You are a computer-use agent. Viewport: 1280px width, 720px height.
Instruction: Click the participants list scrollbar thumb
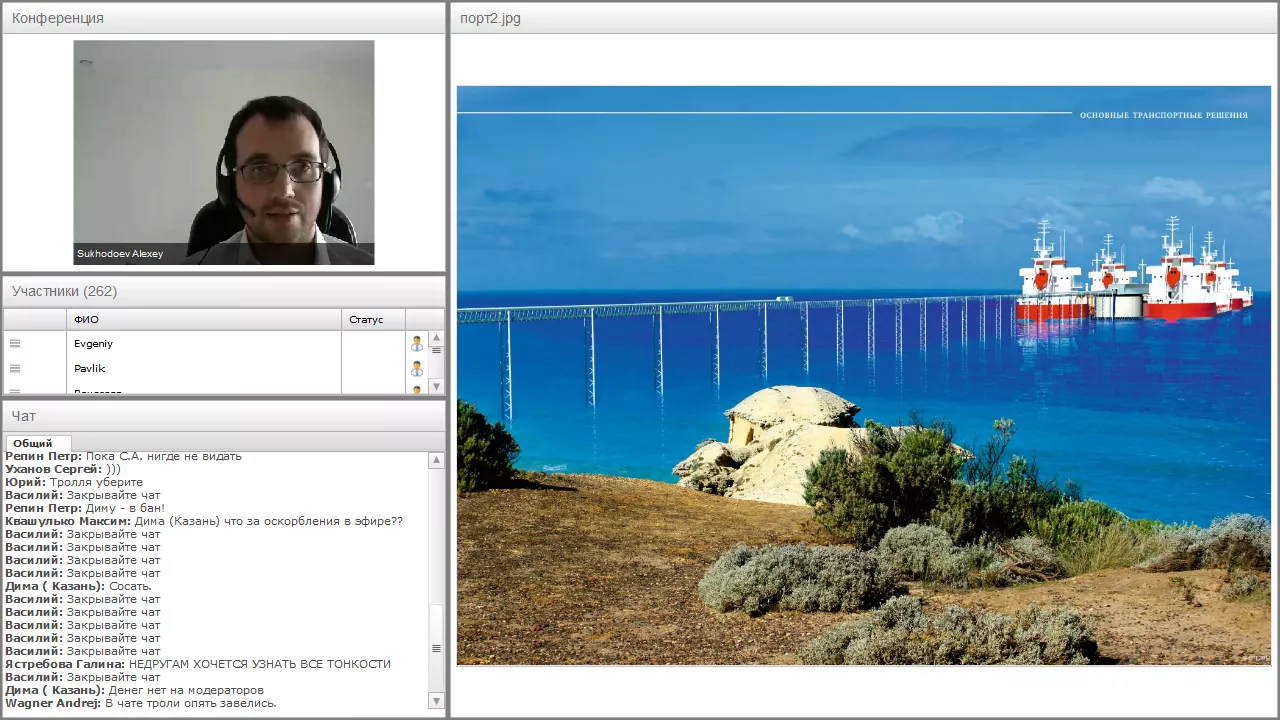pyautogui.click(x=436, y=350)
